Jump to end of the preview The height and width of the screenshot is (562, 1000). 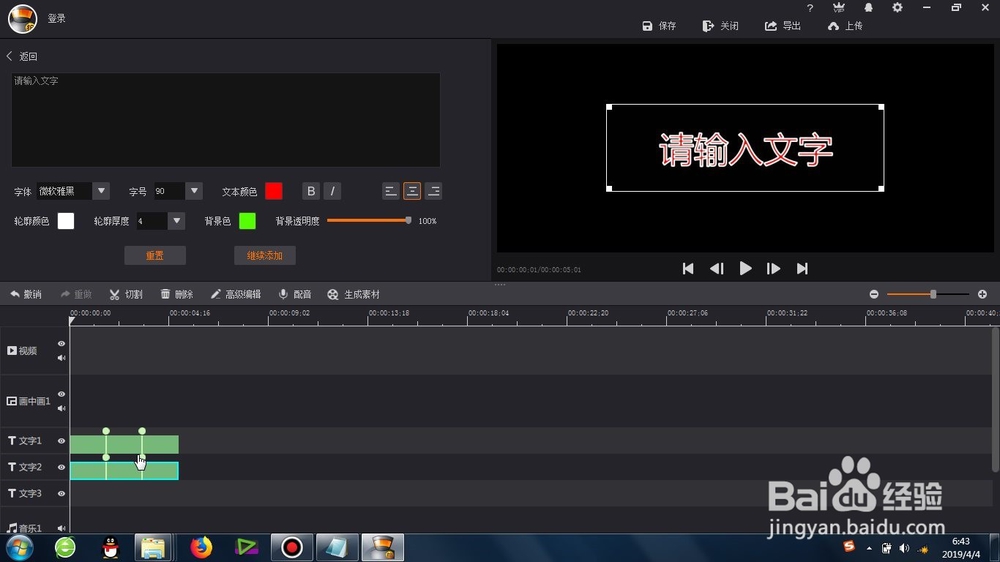pyautogui.click(x=802, y=269)
